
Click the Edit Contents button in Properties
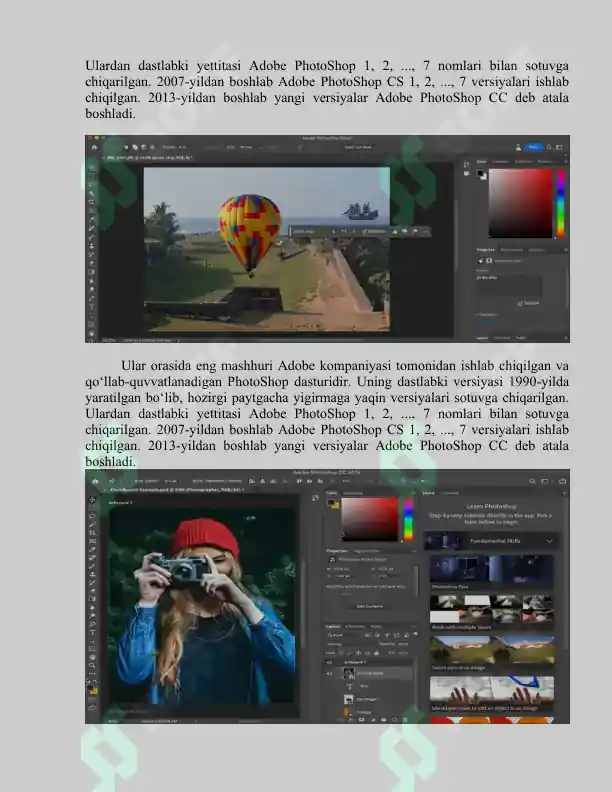(x=370, y=606)
